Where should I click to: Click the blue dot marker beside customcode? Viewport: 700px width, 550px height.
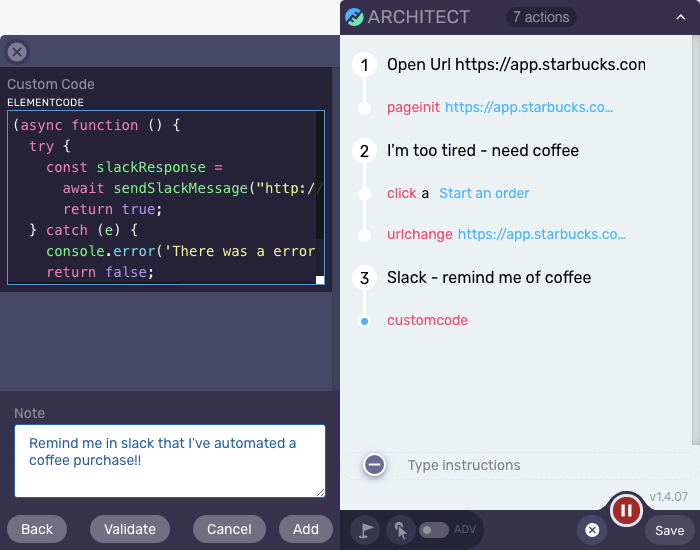tap(364, 321)
